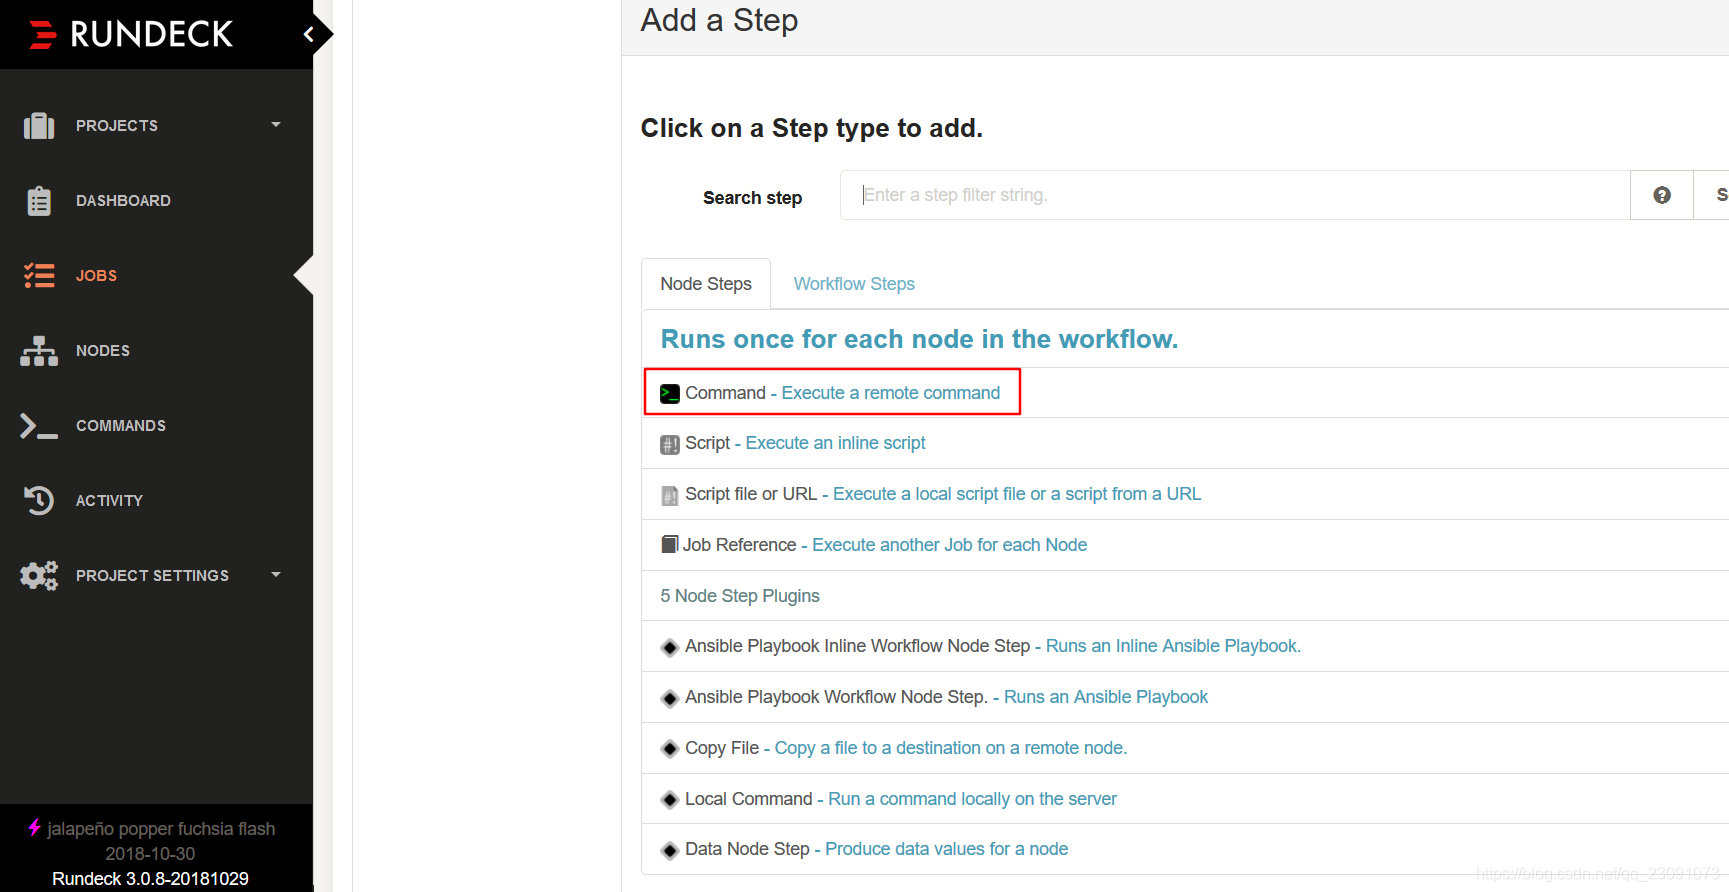Screen dimensions: 1729x892
Task: Click 'jalapeño popper fuchsia flash' version name
Action: click(x=161, y=829)
